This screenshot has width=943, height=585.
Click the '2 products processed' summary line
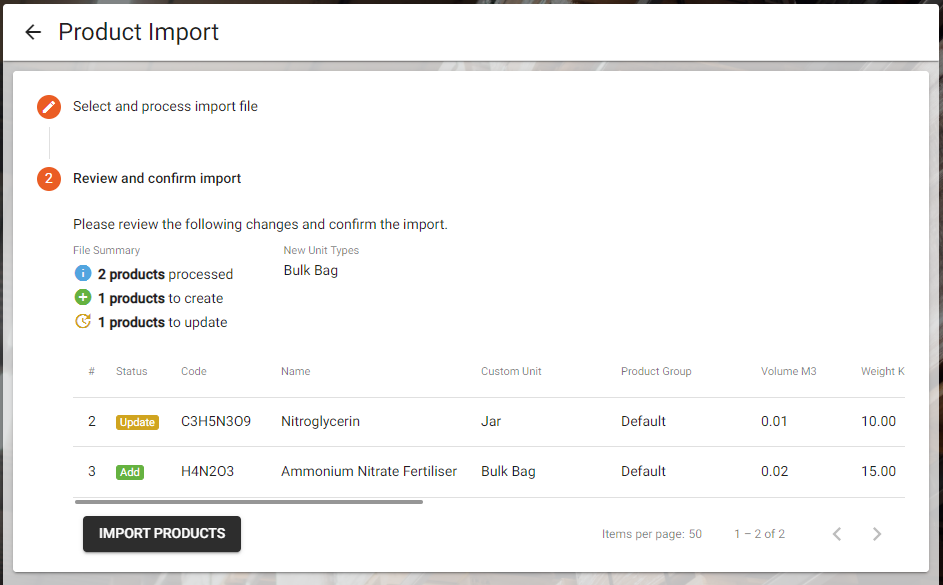click(x=165, y=274)
